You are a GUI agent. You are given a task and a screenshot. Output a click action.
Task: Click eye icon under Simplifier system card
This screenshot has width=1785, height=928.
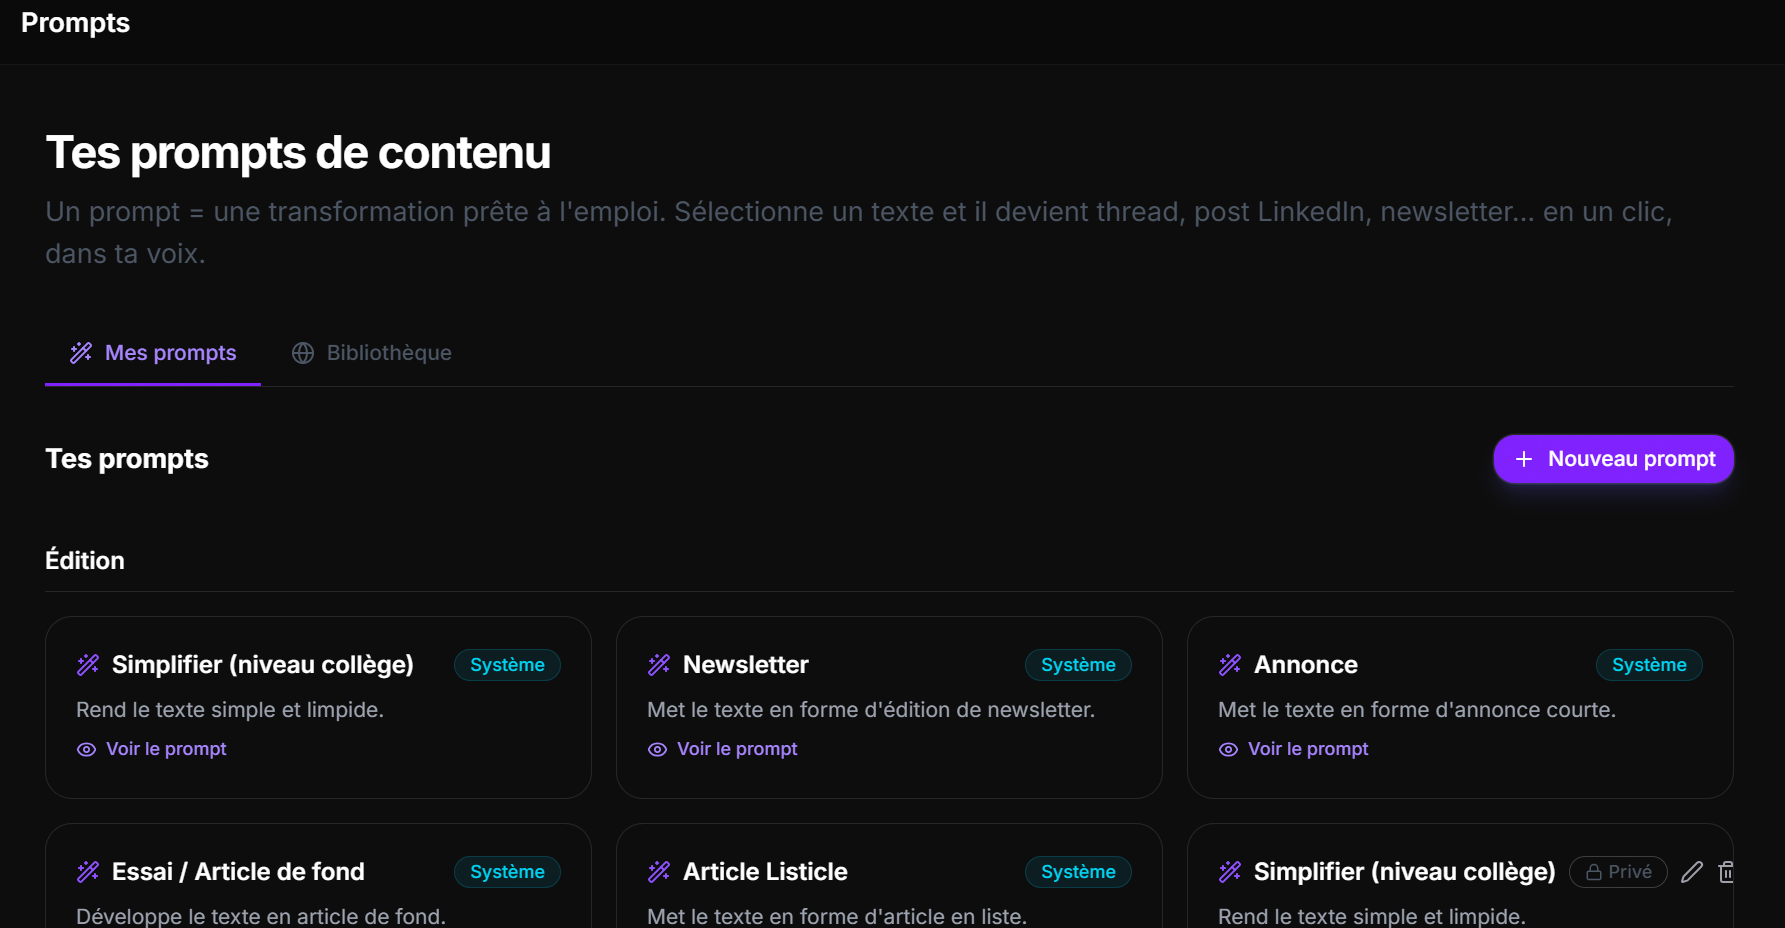(87, 749)
